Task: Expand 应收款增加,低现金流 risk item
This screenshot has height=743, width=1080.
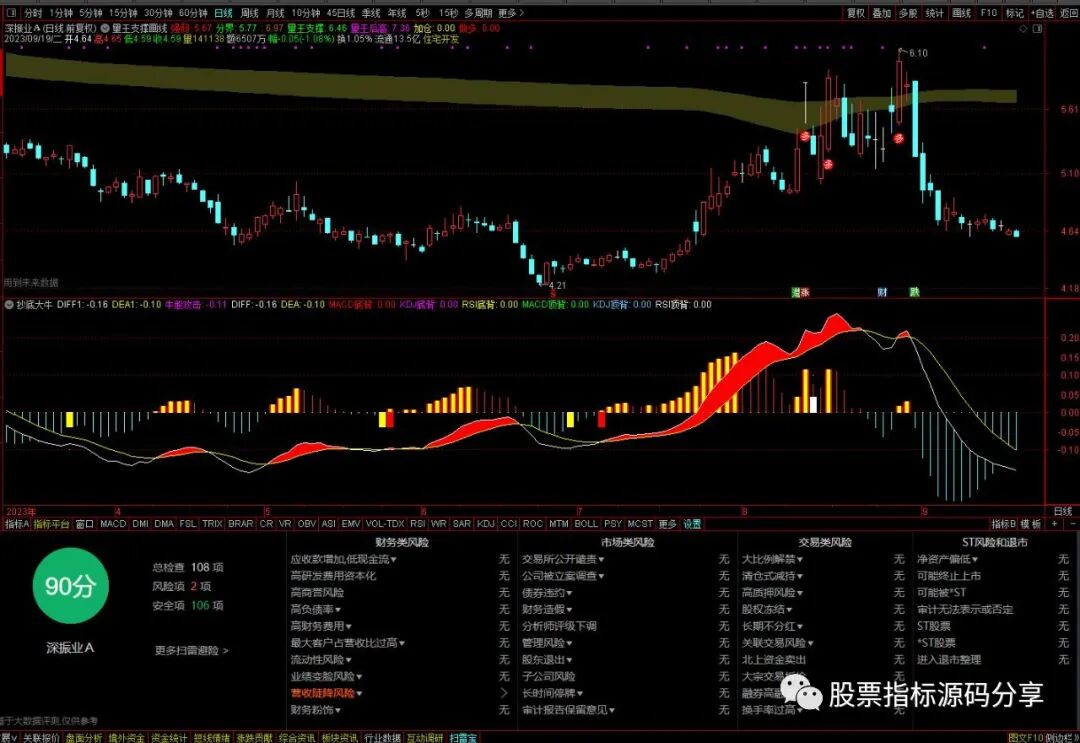Action: [343, 559]
